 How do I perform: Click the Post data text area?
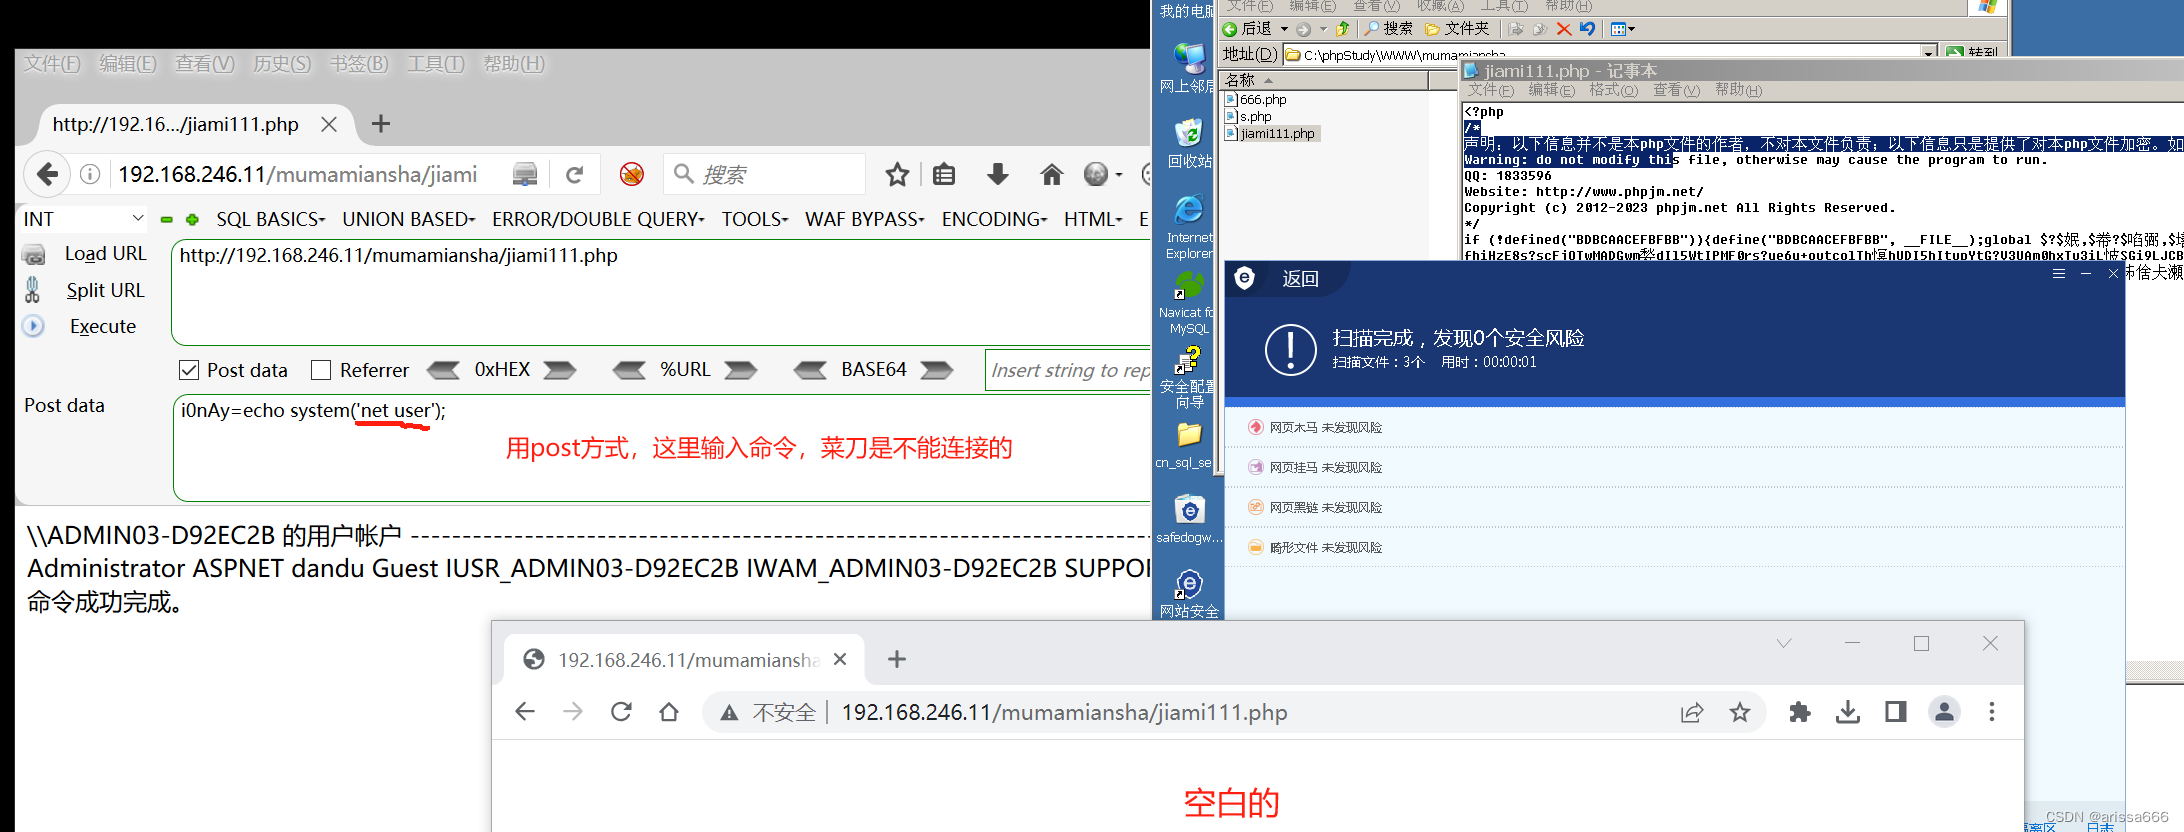pos(661,448)
